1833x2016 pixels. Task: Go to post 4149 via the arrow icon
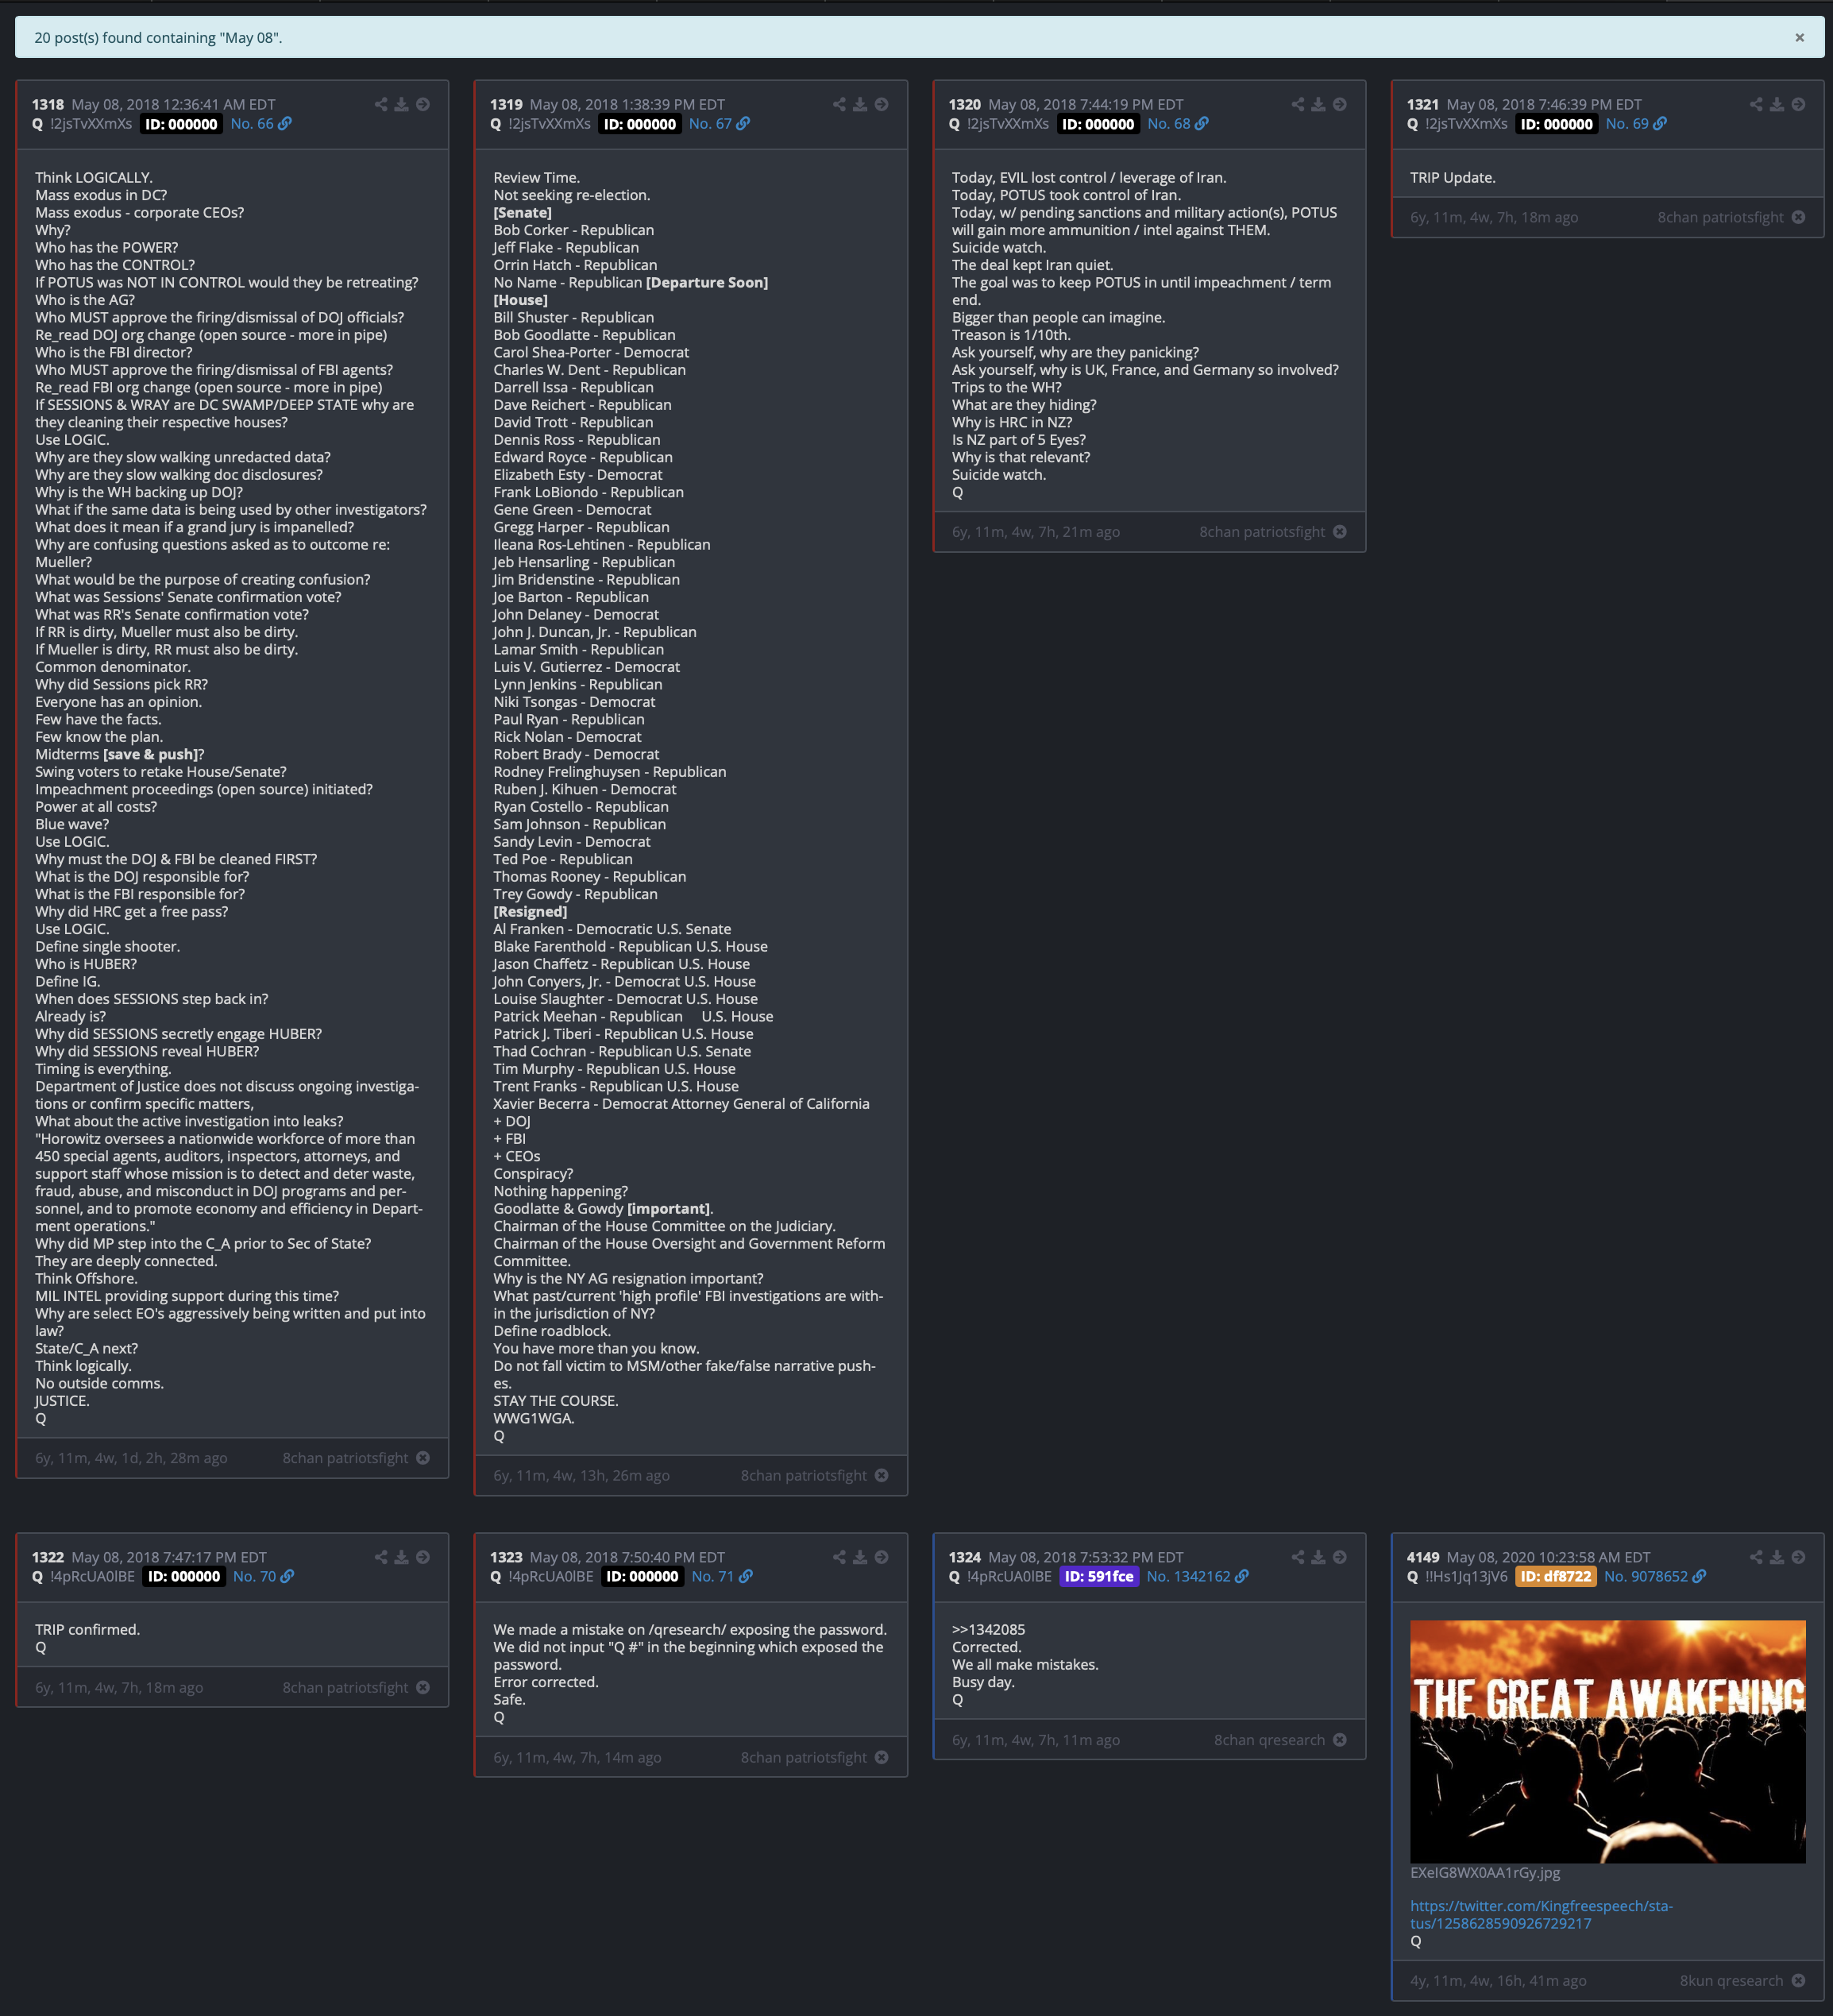(1798, 1557)
